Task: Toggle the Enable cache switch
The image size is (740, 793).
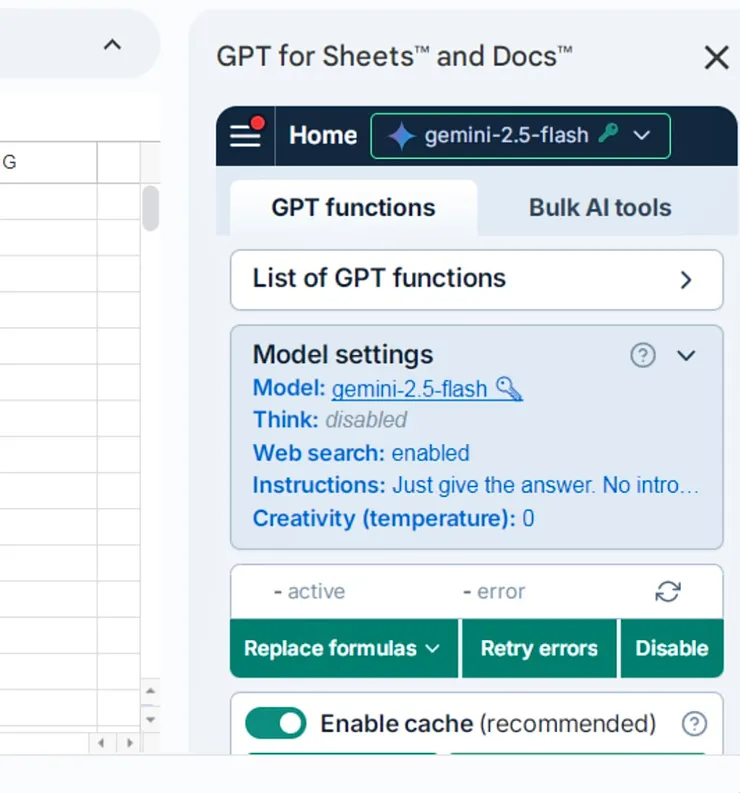Action: point(276,723)
